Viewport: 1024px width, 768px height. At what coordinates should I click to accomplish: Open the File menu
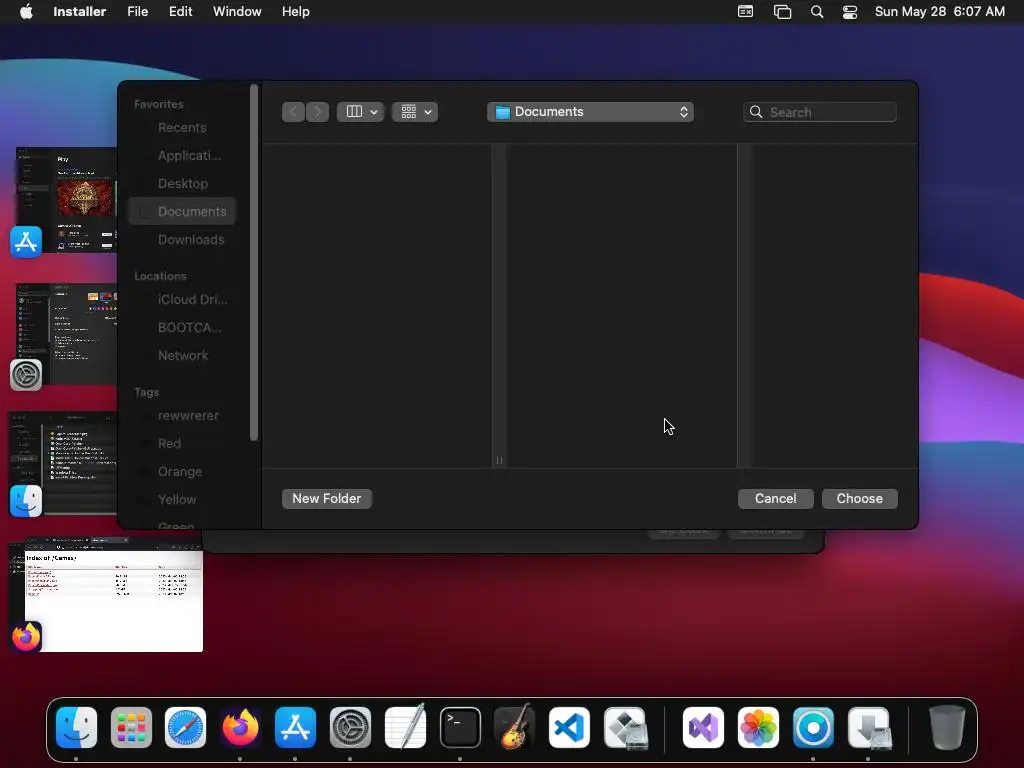137,12
